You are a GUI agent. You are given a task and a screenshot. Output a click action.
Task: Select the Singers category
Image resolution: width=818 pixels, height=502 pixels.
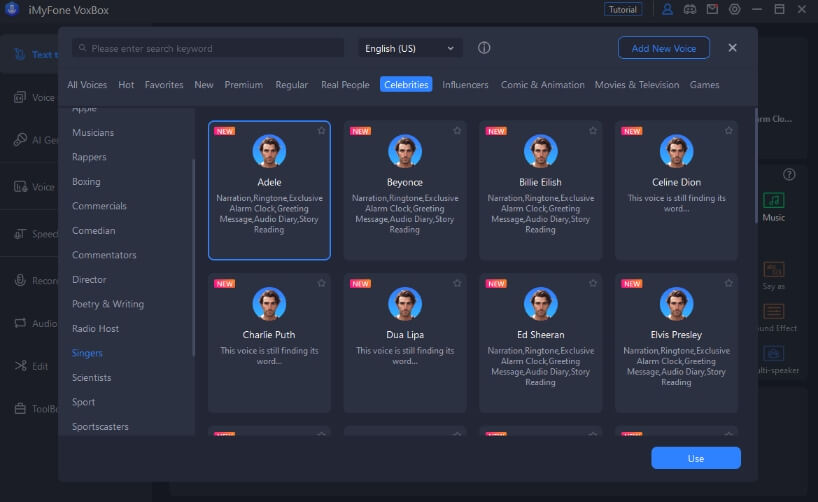point(87,353)
